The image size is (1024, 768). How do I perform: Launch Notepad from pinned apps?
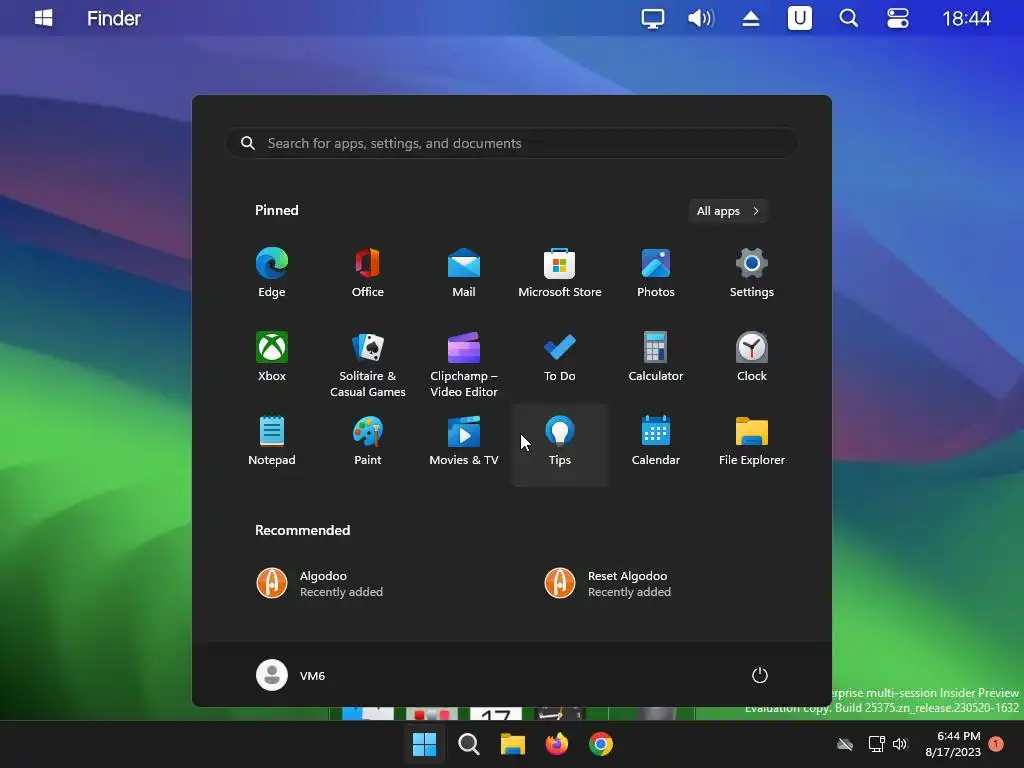pyautogui.click(x=272, y=440)
